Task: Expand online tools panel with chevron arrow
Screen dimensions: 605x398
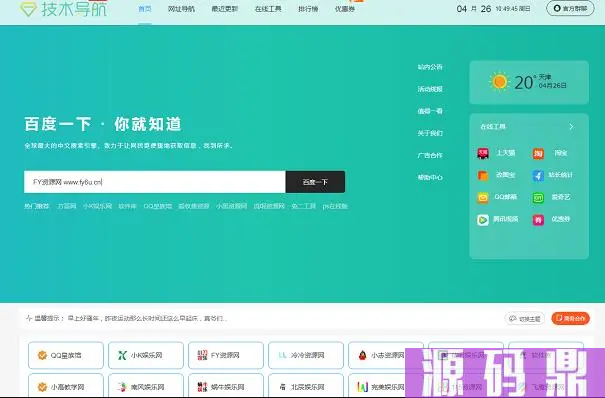Action: click(x=571, y=126)
